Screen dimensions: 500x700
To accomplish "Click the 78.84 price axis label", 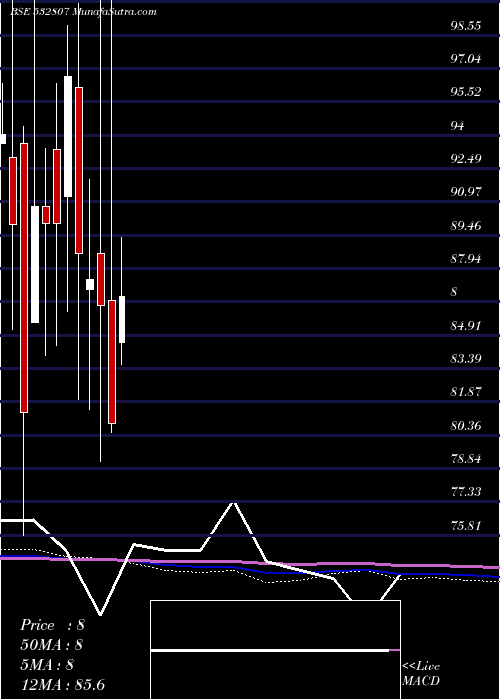I will (x=466, y=459).
